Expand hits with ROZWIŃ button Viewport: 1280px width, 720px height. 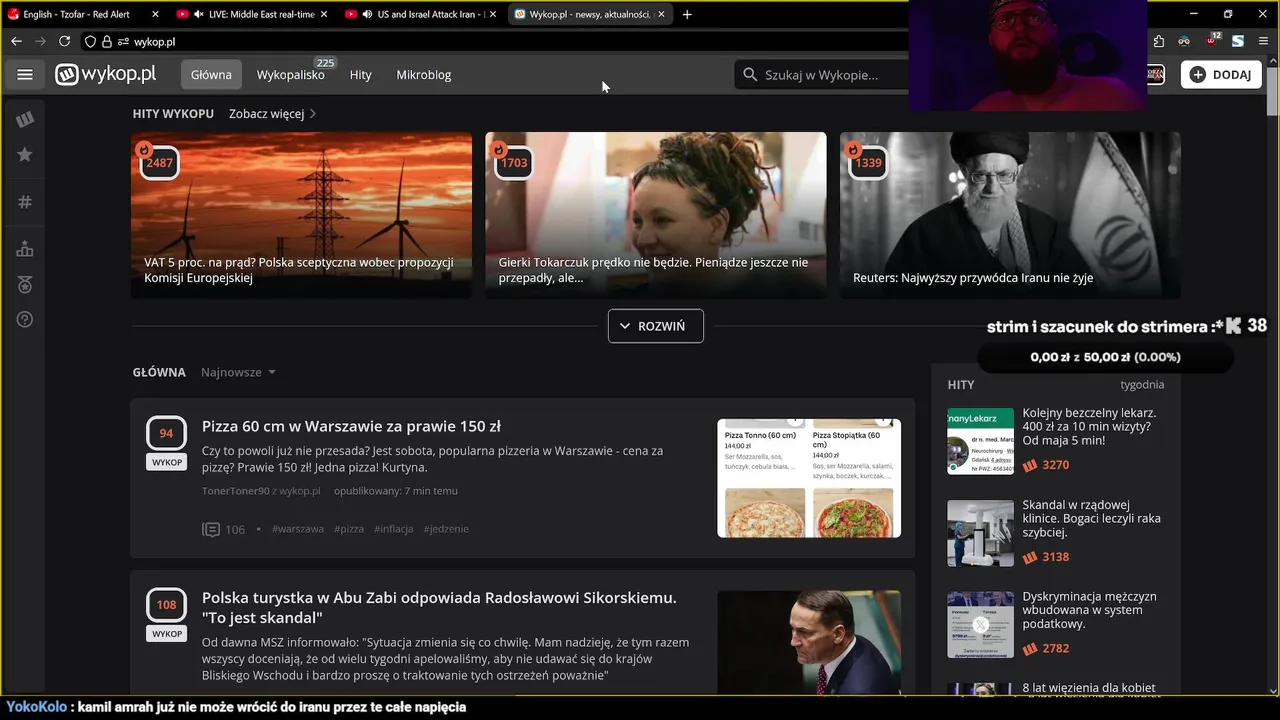pos(656,326)
